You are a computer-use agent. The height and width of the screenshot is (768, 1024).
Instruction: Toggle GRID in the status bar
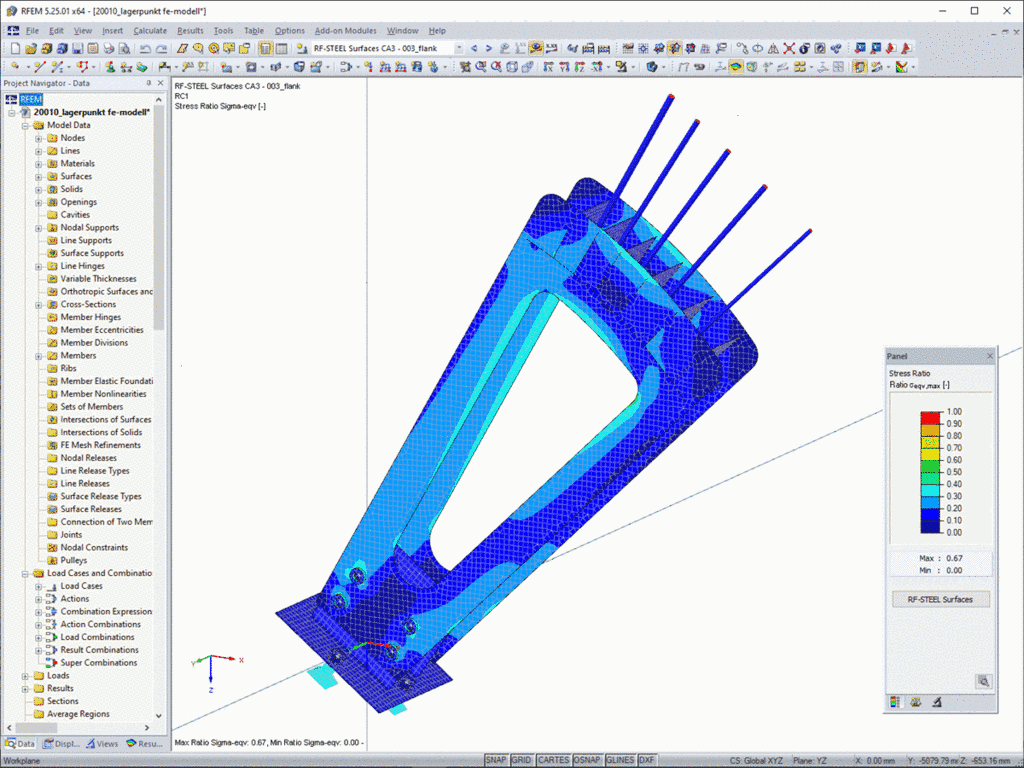point(521,760)
